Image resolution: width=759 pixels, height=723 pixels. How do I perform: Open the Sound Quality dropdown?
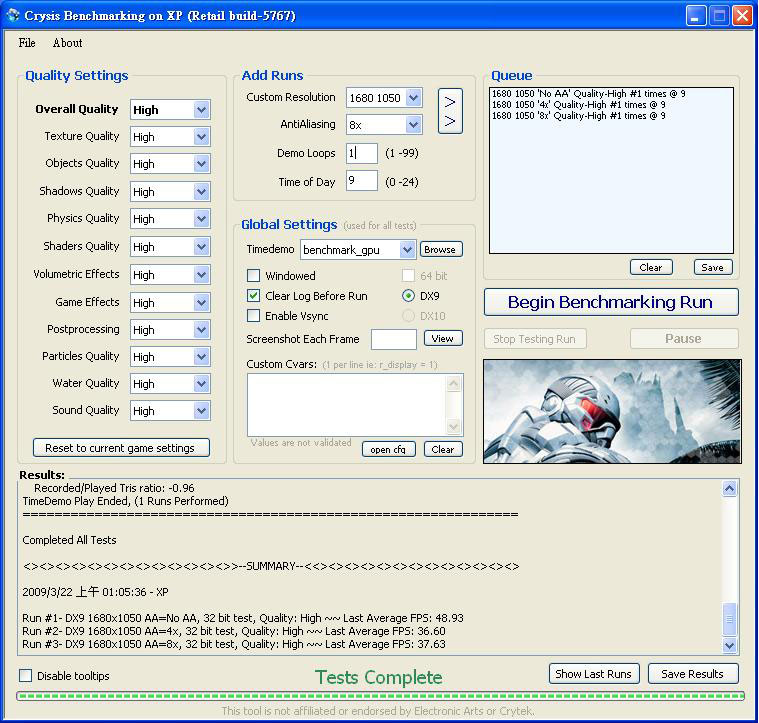(x=201, y=411)
